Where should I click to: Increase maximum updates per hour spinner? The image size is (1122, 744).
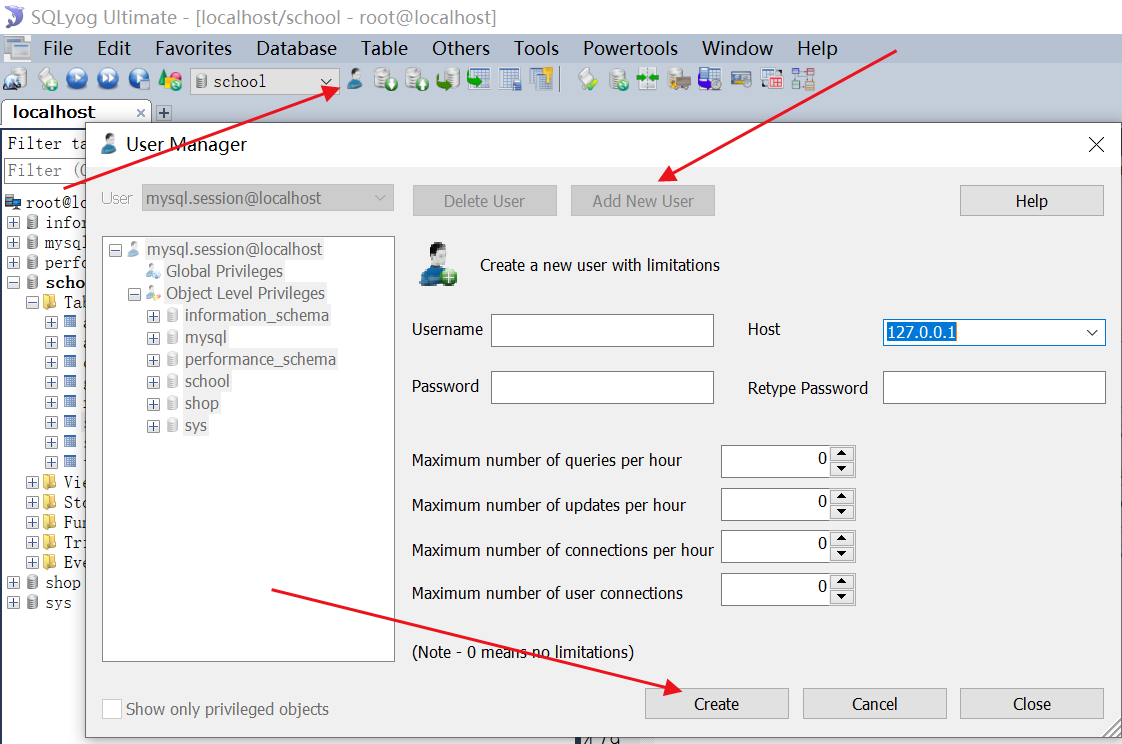tap(842, 496)
